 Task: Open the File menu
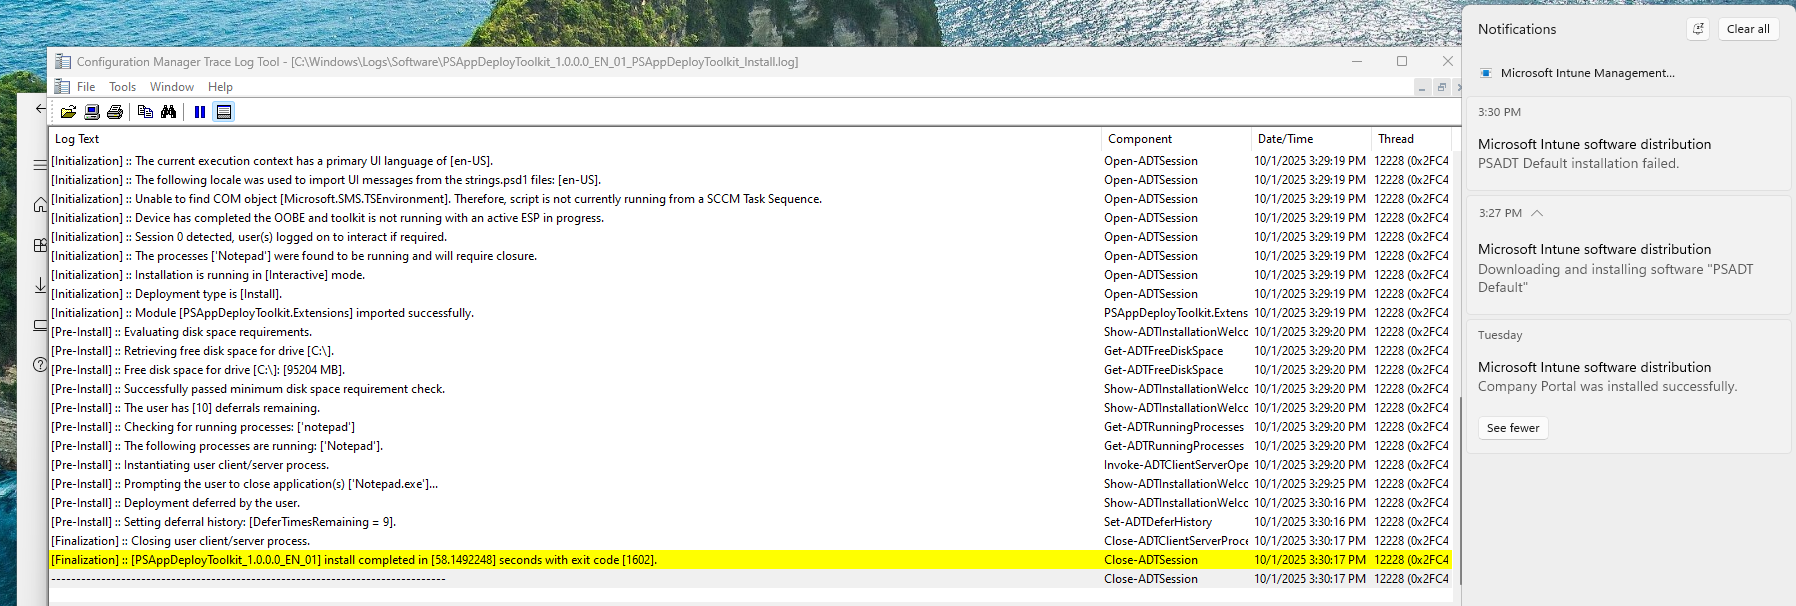click(86, 87)
